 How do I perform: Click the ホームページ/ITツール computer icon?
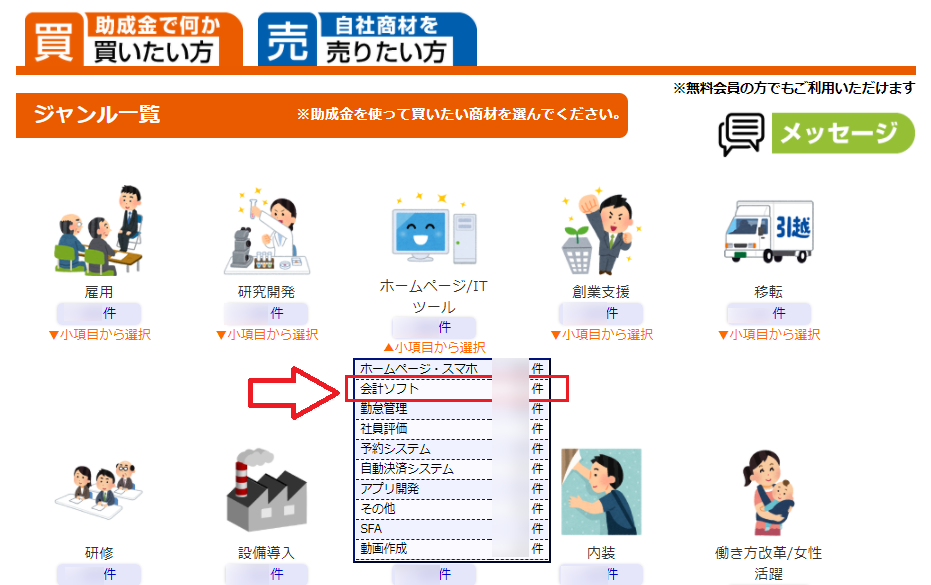[435, 230]
